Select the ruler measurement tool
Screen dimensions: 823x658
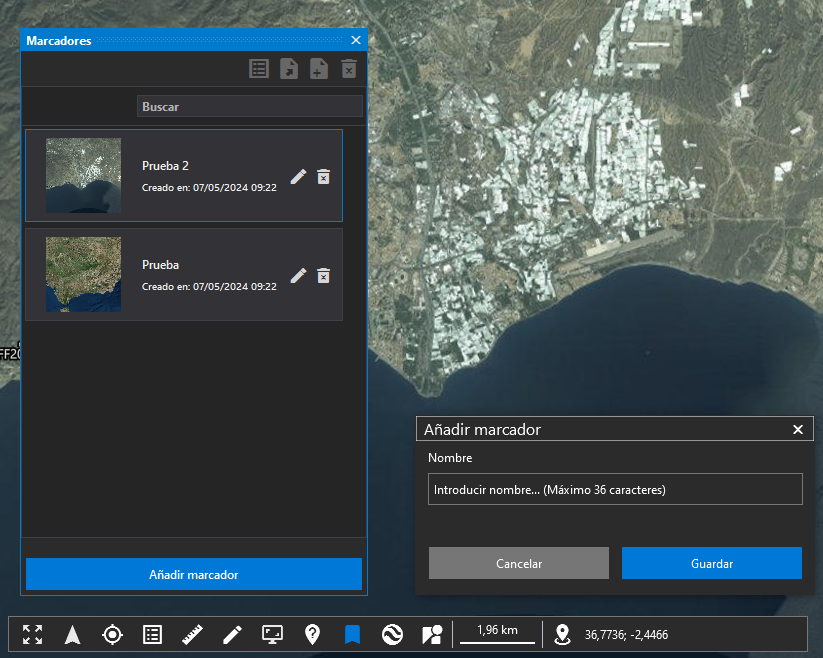click(x=193, y=634)
